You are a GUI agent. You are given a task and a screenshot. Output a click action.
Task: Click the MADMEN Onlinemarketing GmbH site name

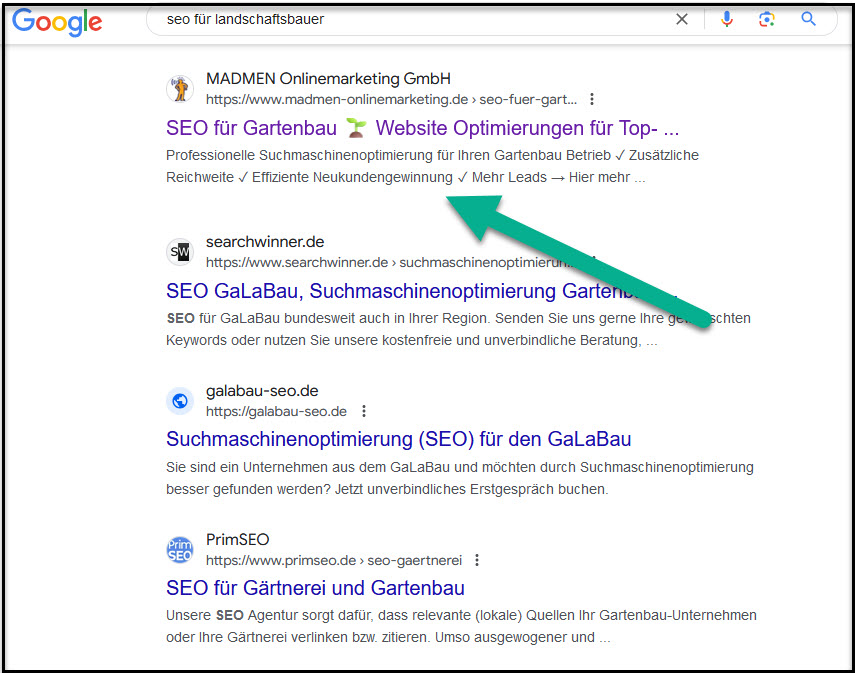(x=328, y=79)
